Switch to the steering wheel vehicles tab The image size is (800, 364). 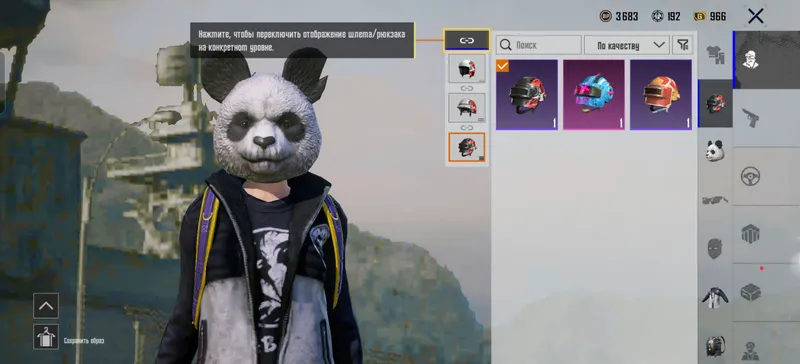tap(751, 176)
